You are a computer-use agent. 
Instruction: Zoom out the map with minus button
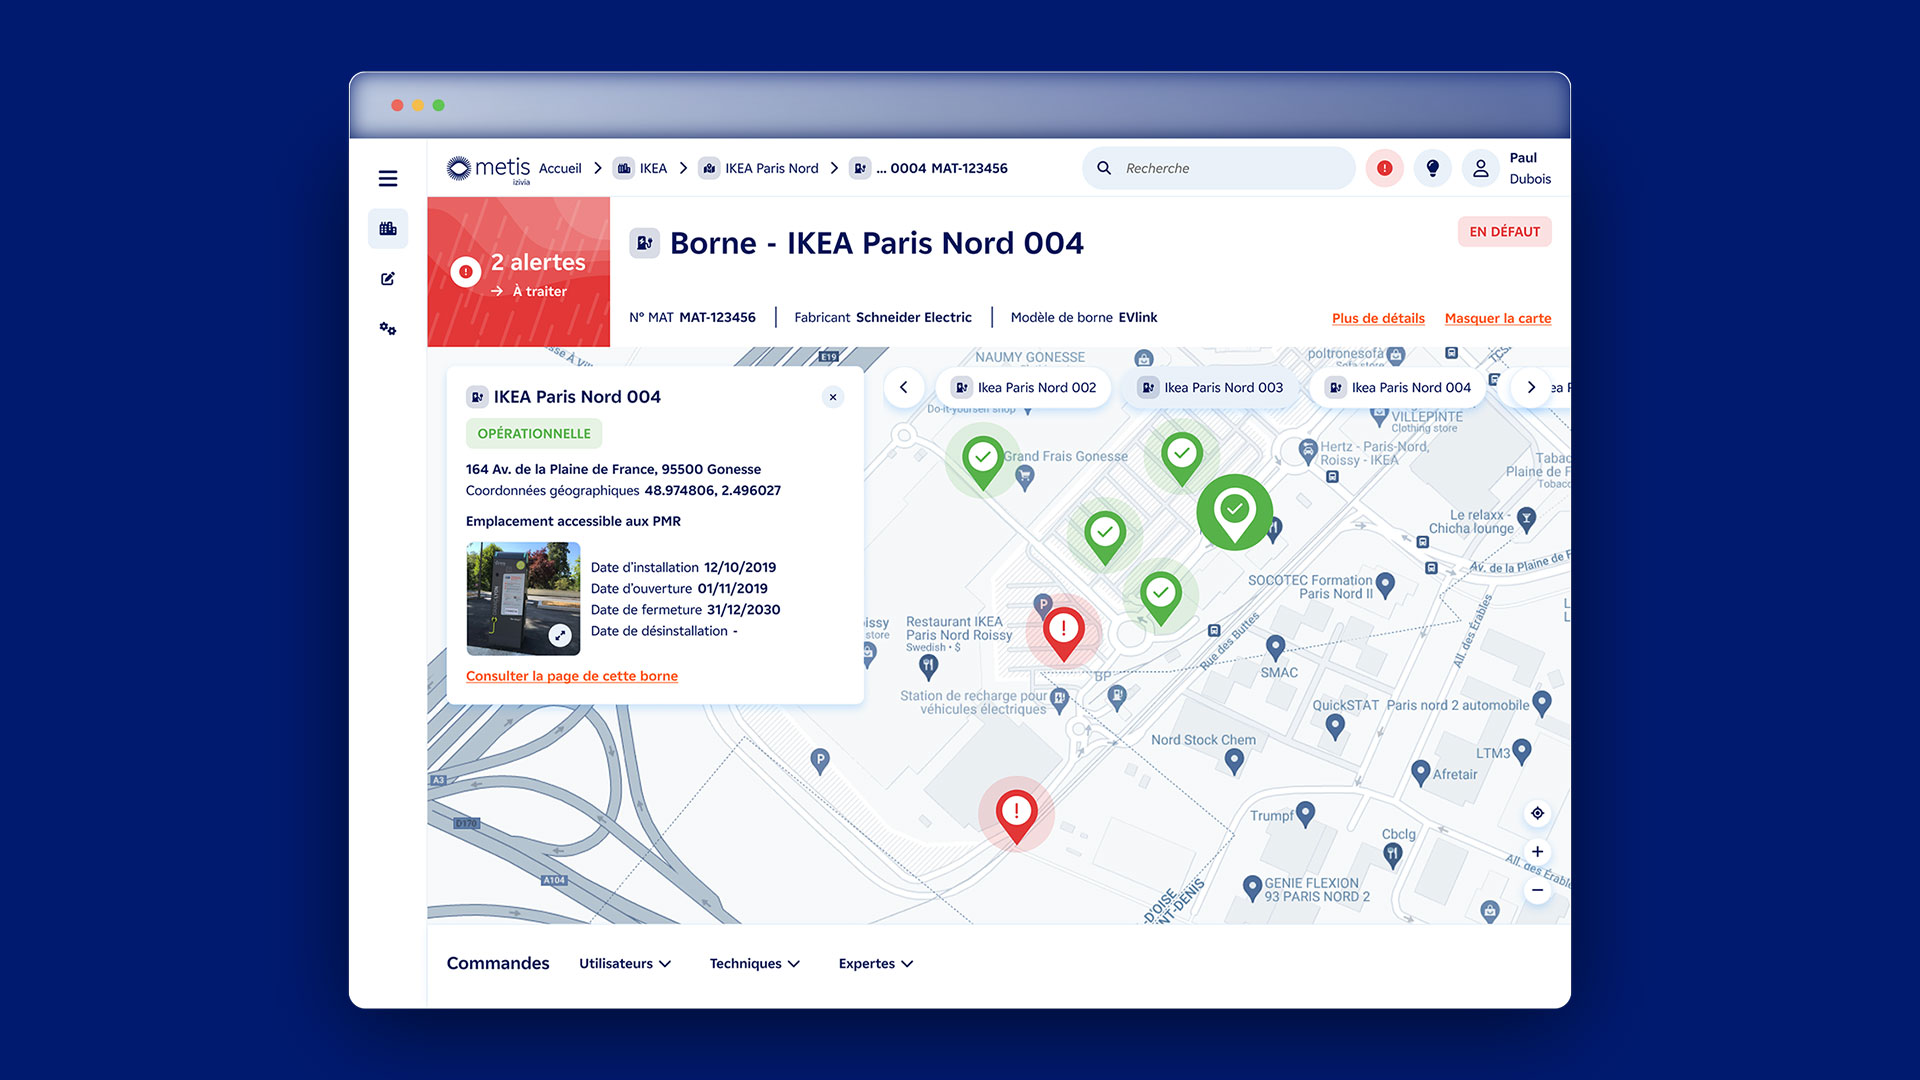(1537, 890)
